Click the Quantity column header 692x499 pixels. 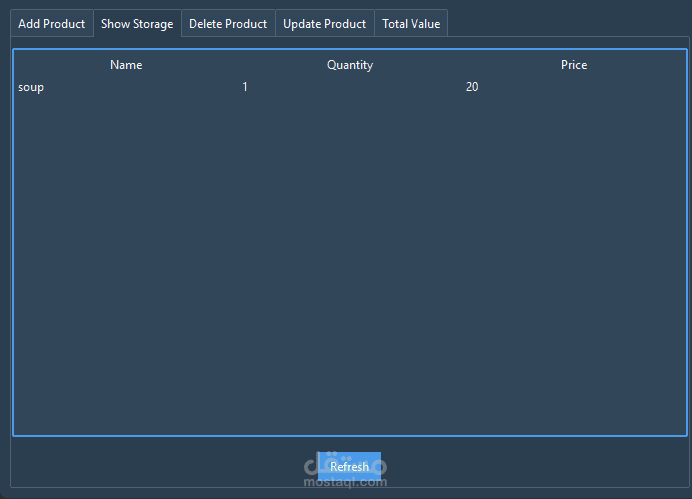tap(350, 65)
